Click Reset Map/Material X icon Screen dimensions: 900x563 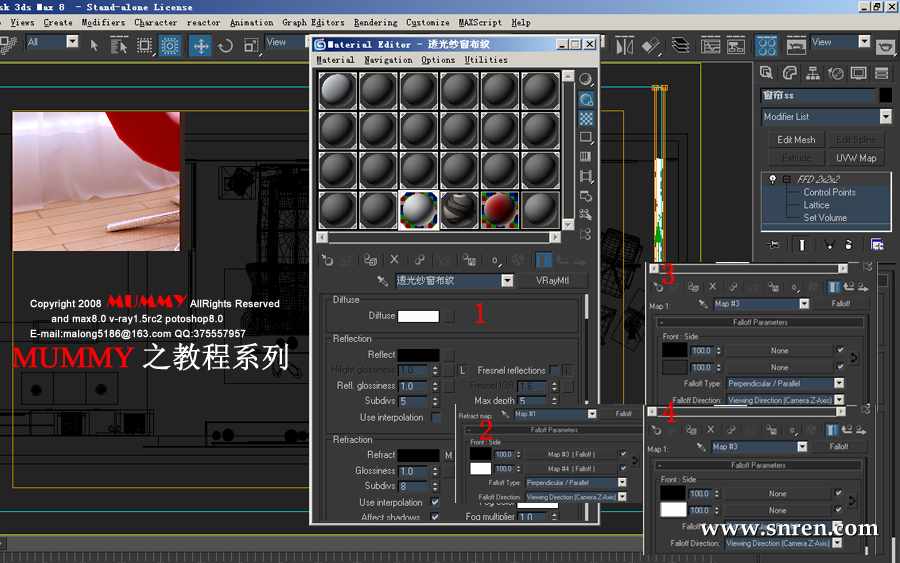[394, 259]
